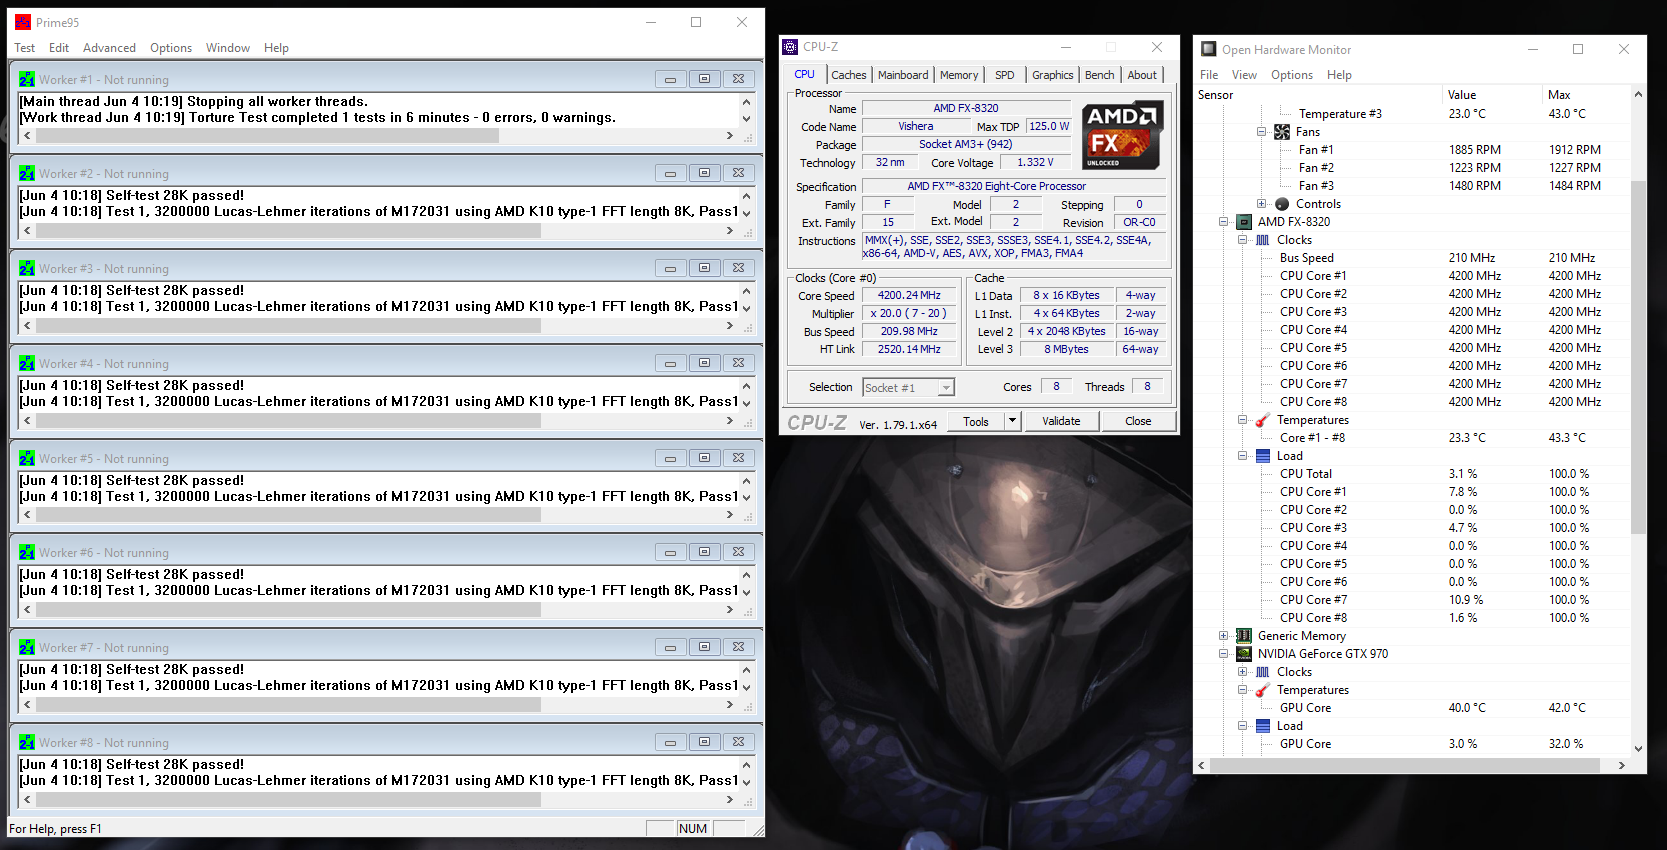Click the CPU-Z title bar icon
The height and width of the screenshot is (850, 1667).
pos(790,47)
